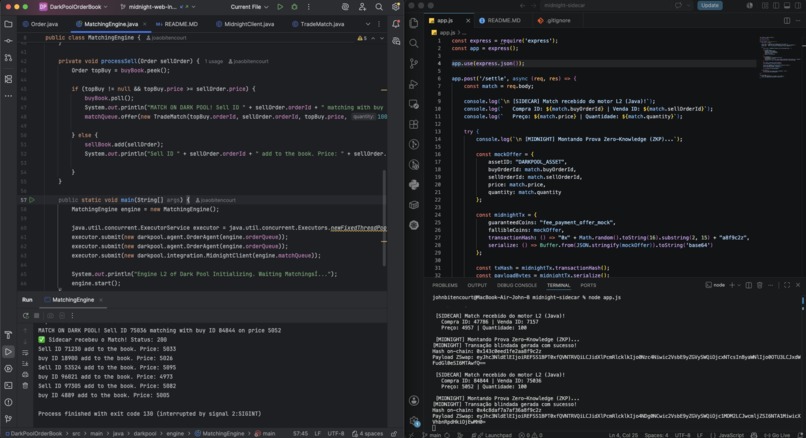Image resolution: width=806 pixels, height=438 pixels.
Task: Toggle read-only lock in IntelliJ status bar
Action: tap(394, 433)
